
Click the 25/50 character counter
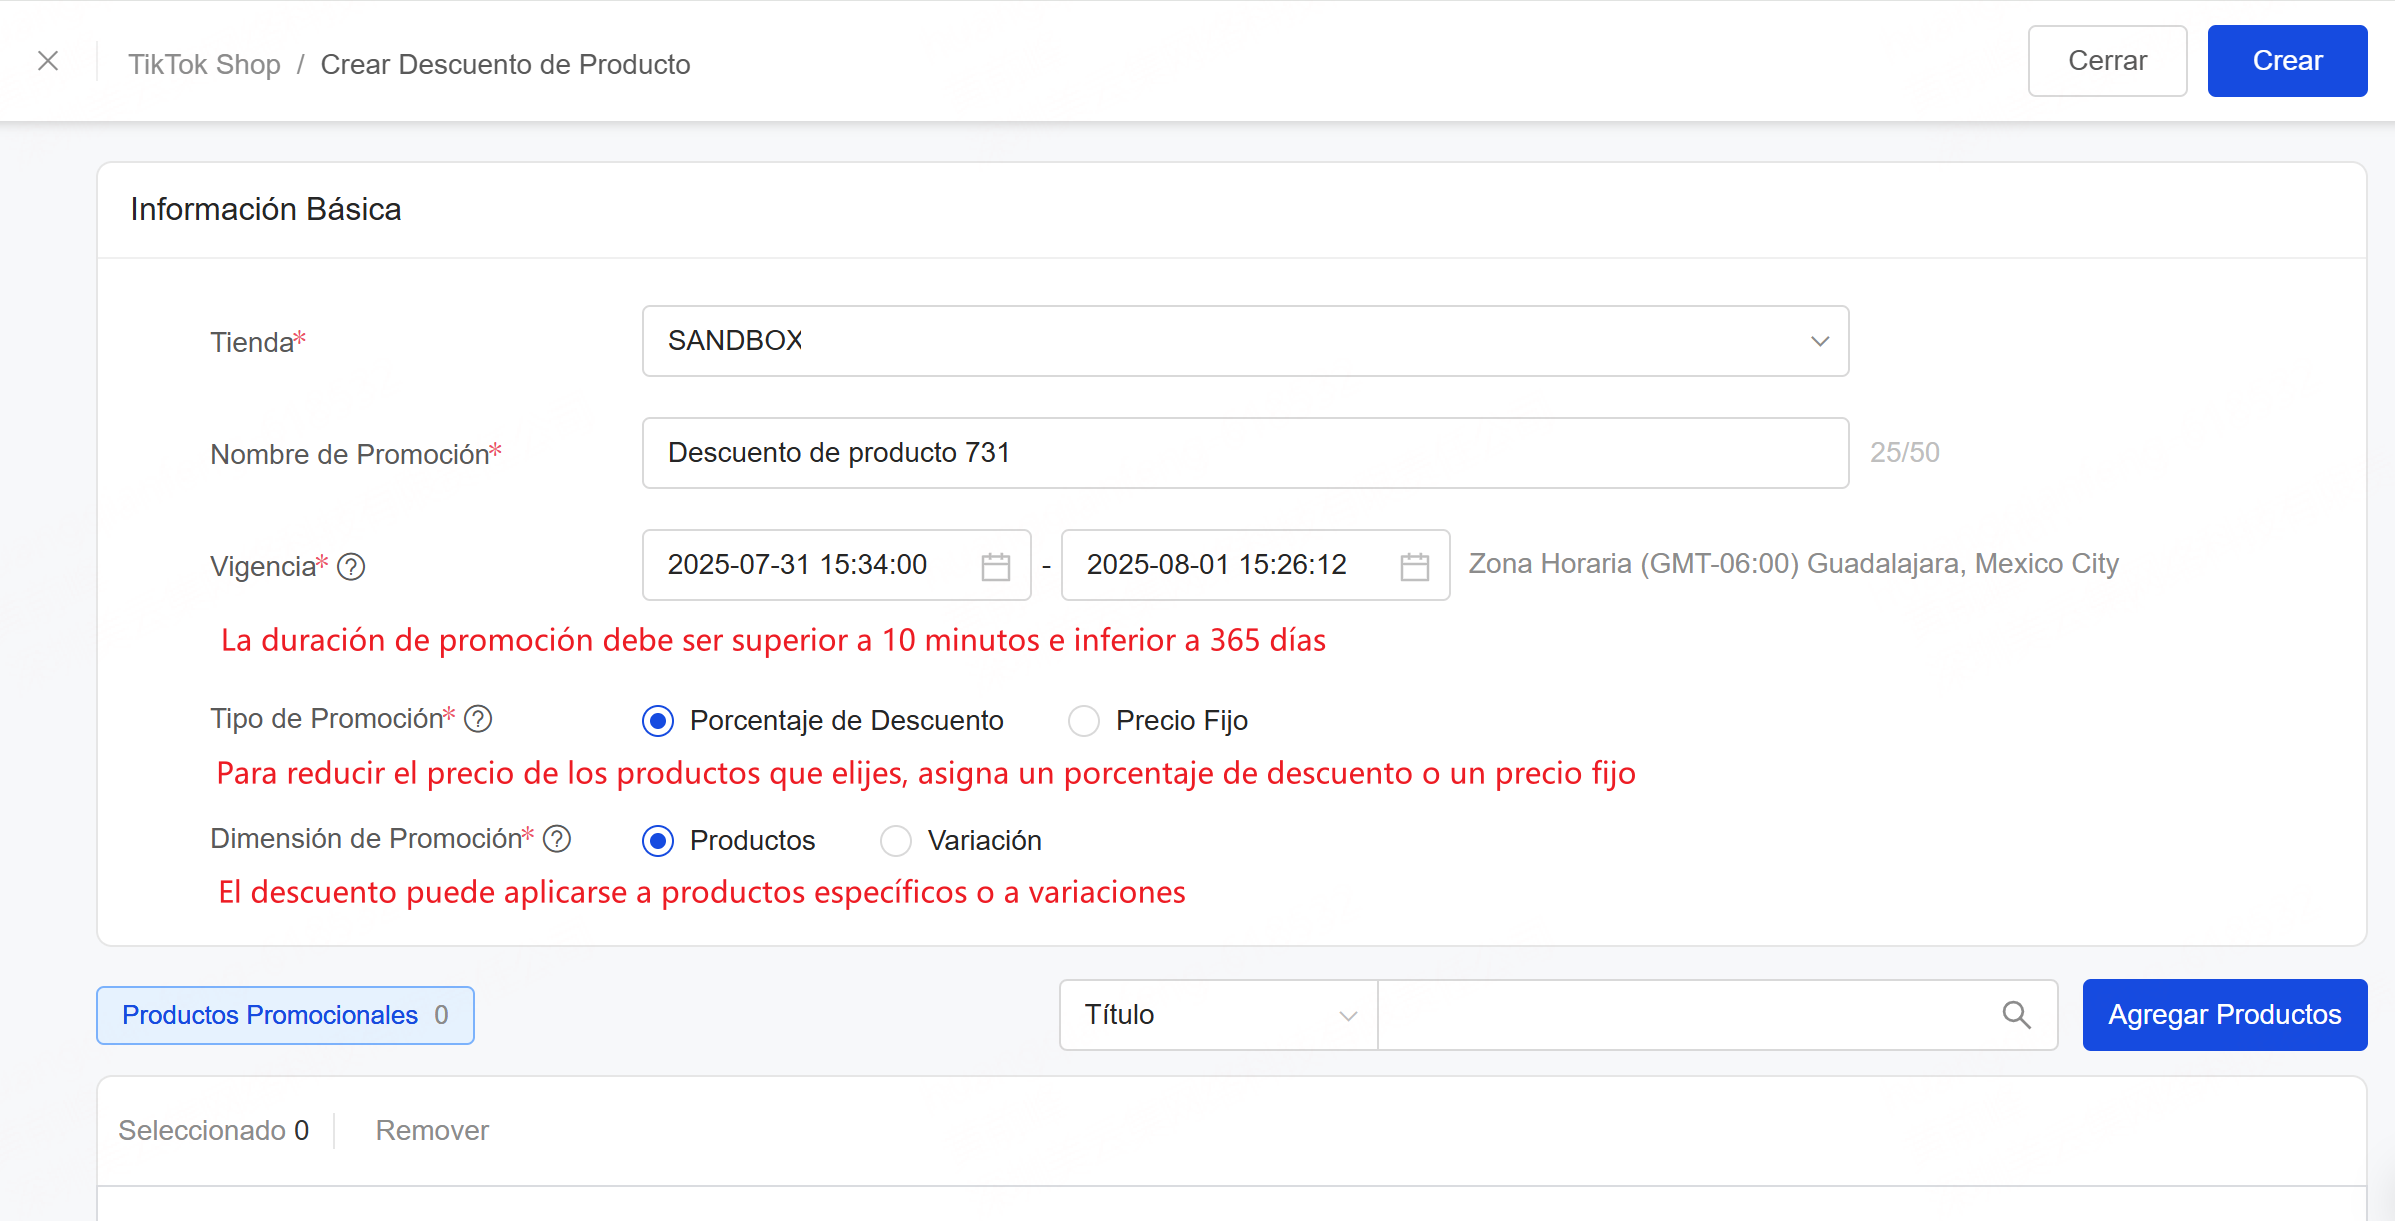(x=1904, y=453)
